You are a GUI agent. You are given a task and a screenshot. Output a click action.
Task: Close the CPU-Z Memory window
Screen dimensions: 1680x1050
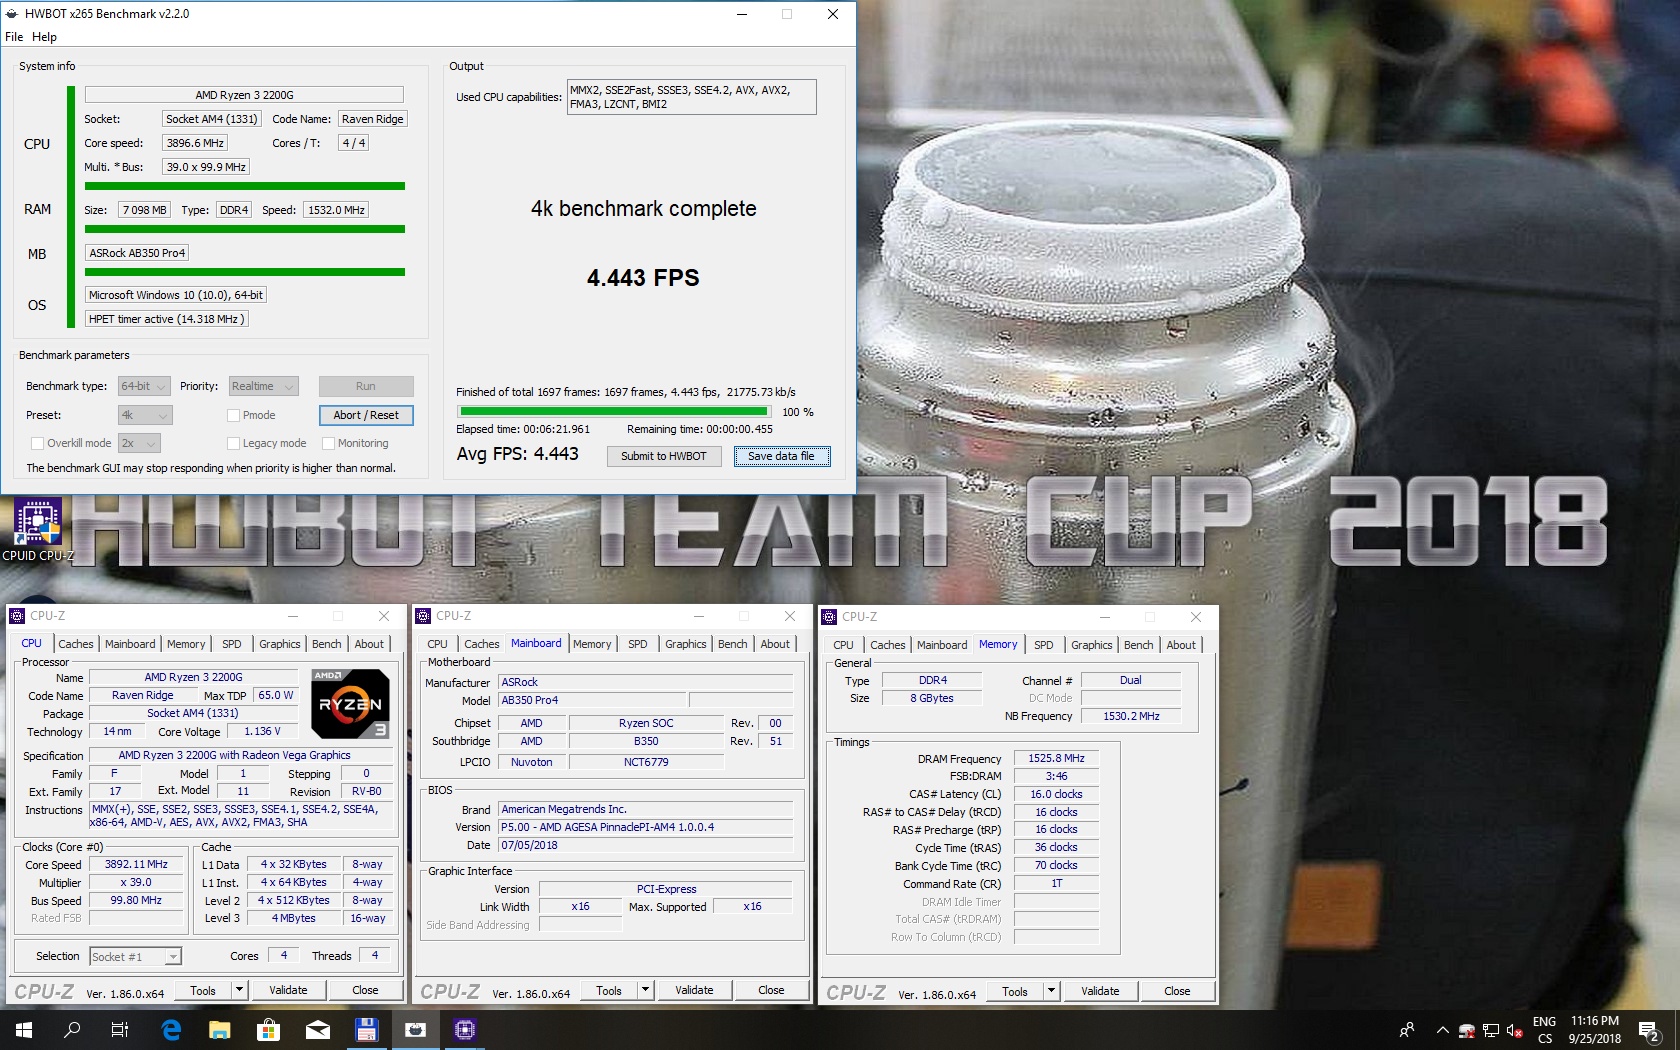(x=1196, y=617)
